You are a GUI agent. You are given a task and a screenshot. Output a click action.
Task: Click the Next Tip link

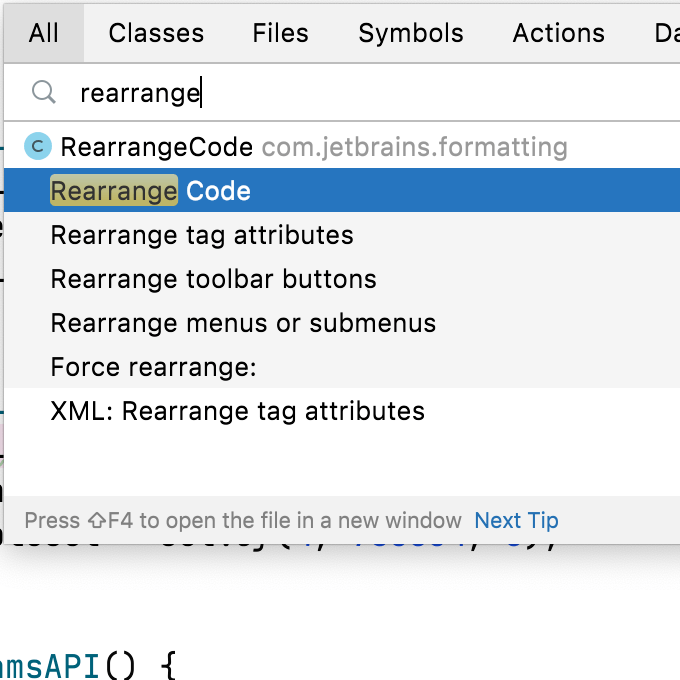pyautogui.click(x=516, y=520)
